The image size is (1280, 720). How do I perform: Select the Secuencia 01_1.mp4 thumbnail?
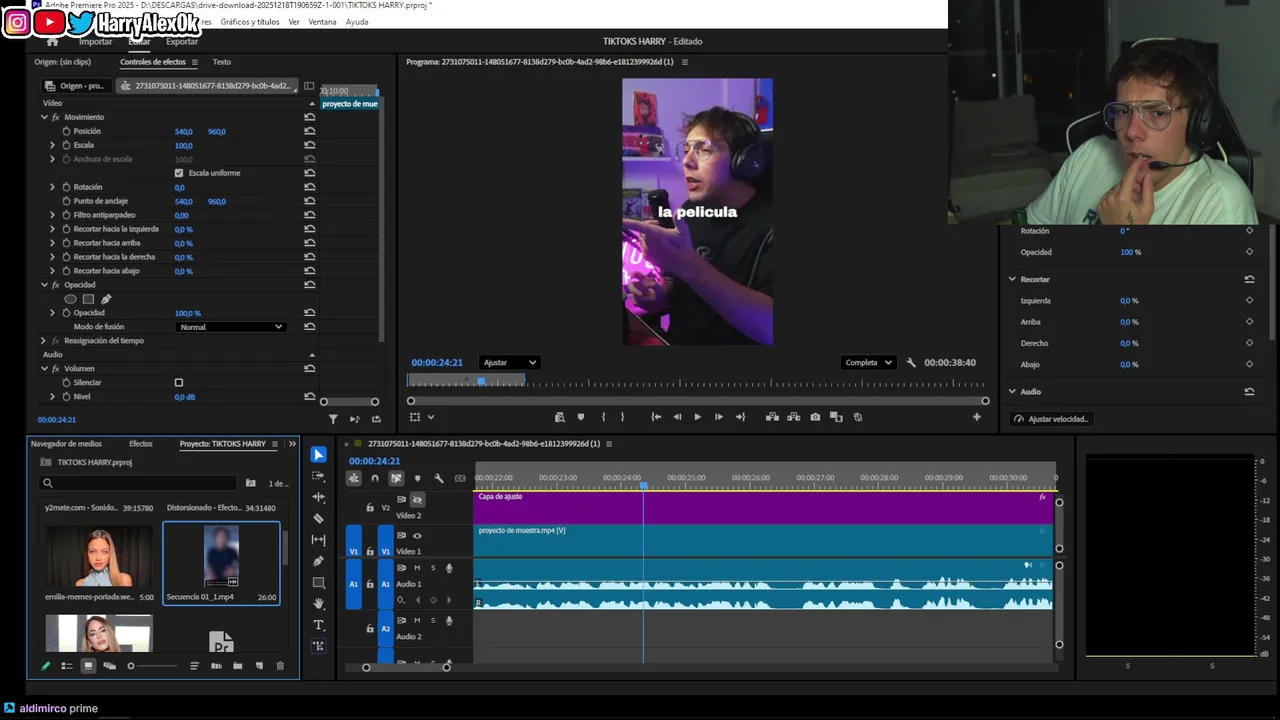[x=221, y=556]
